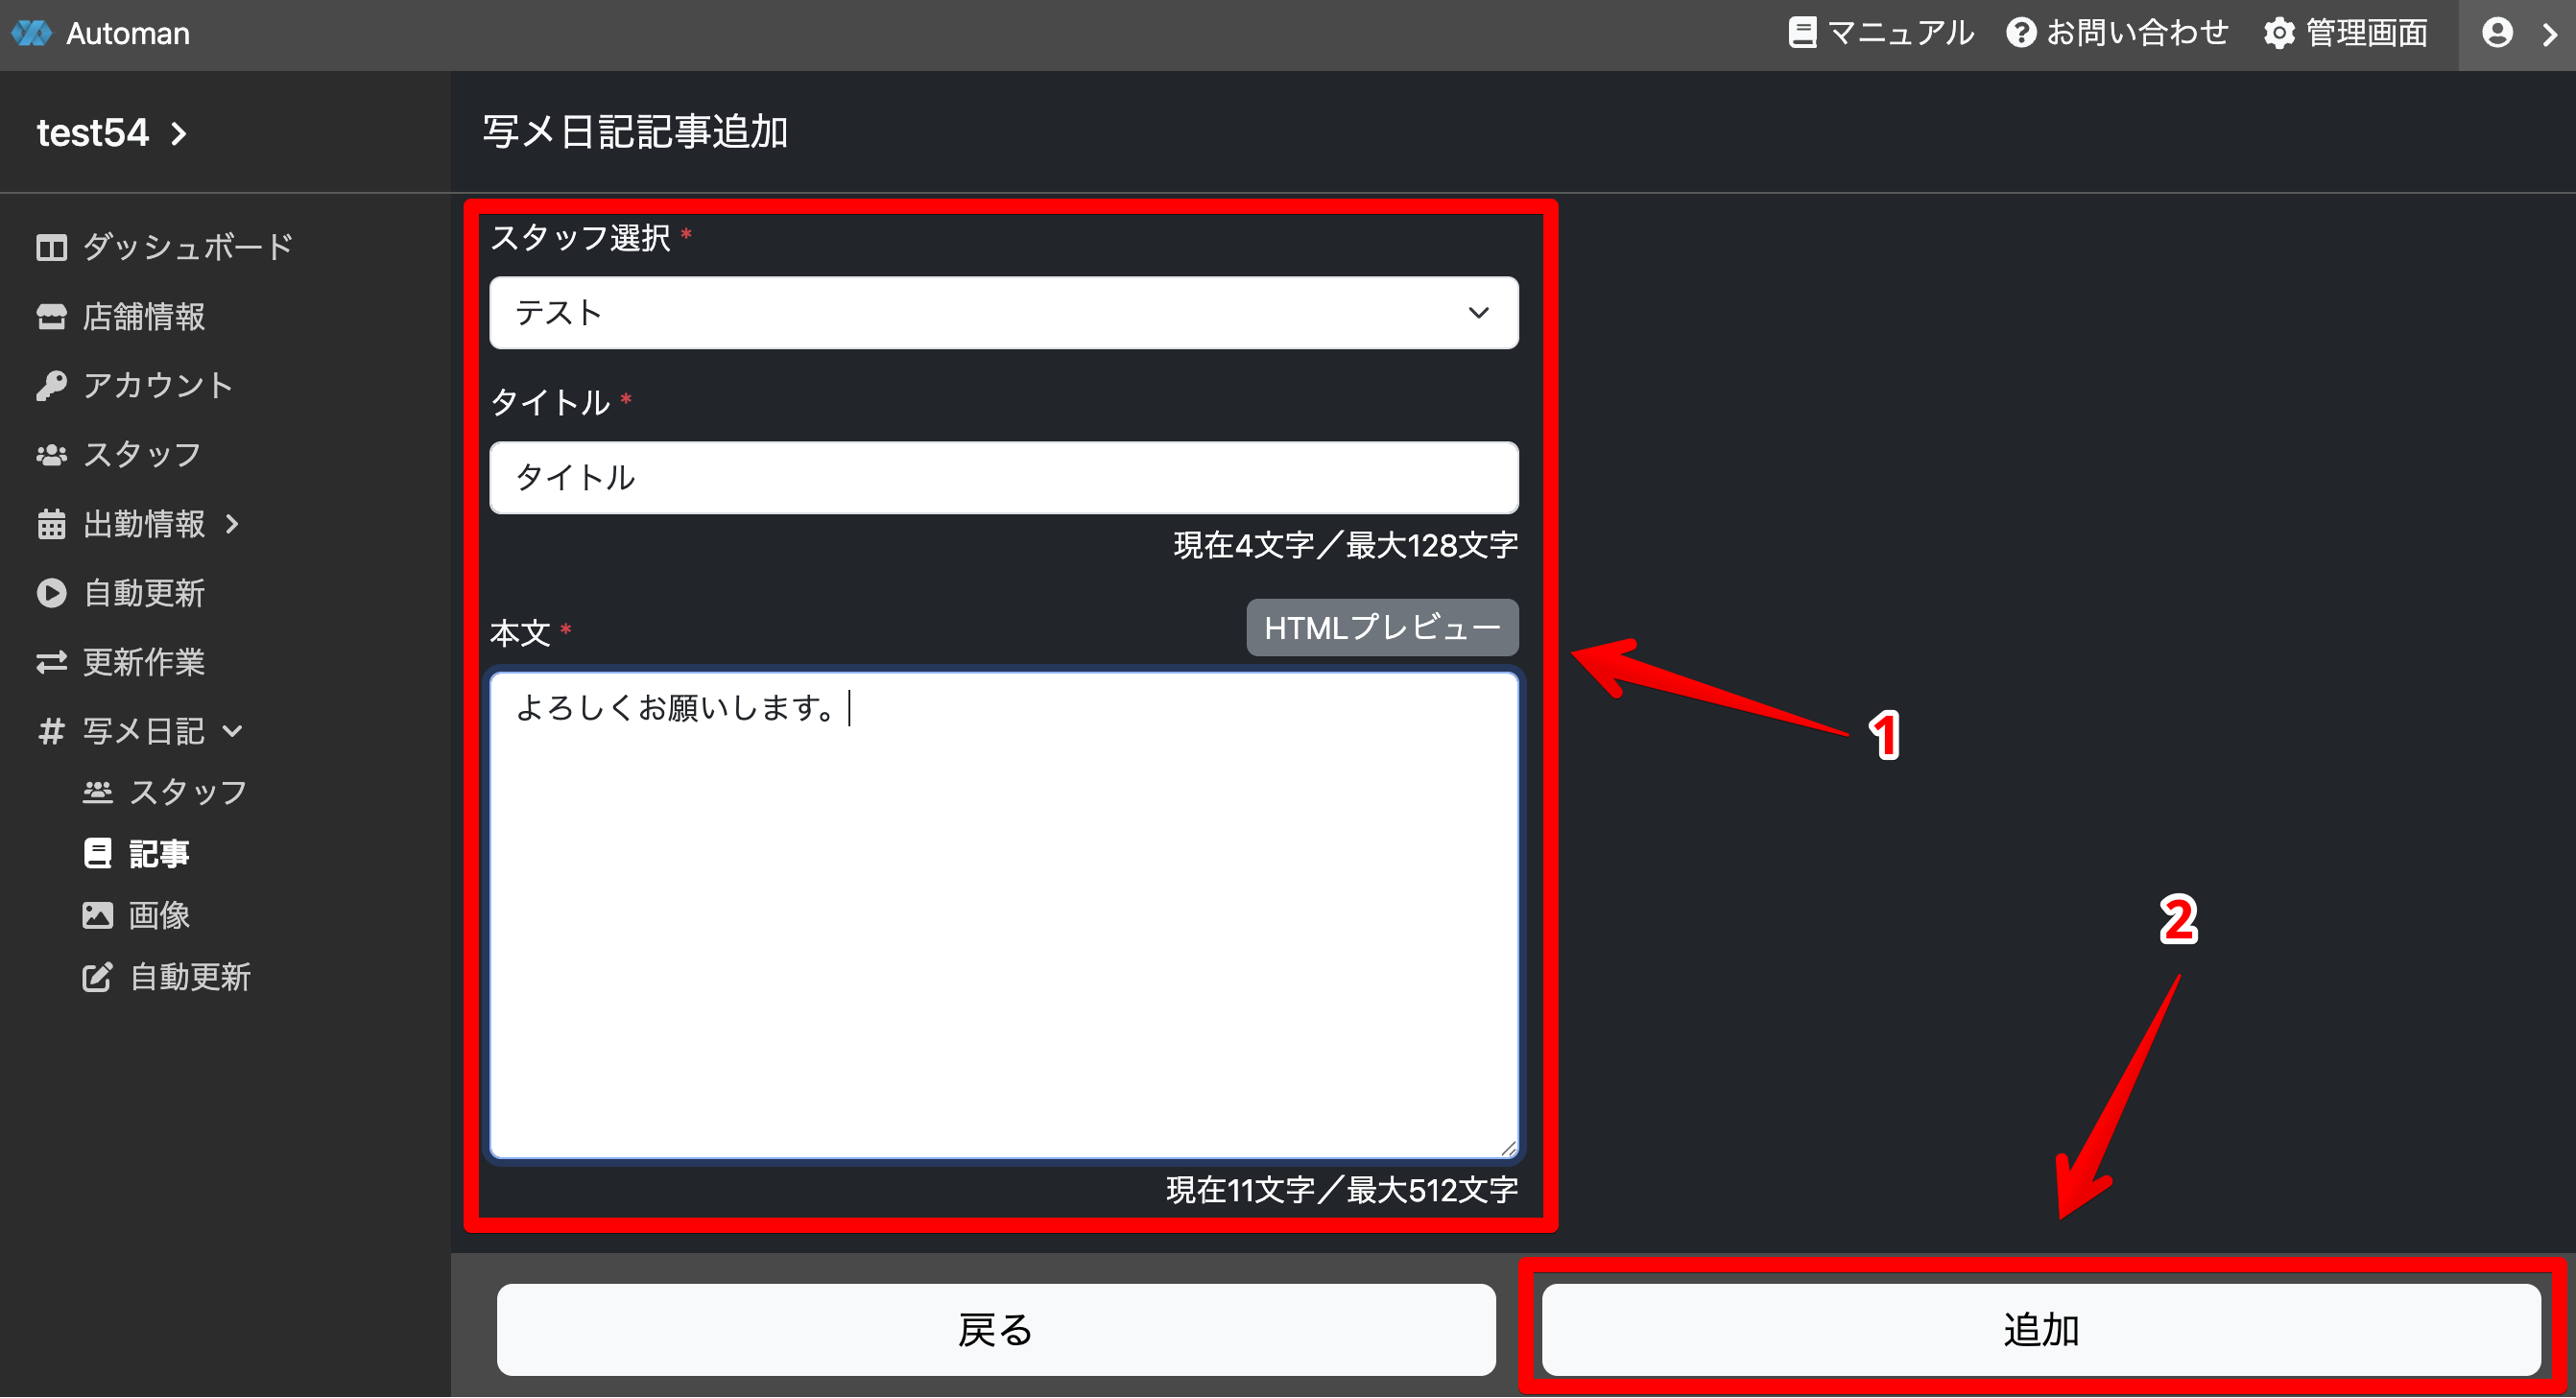The height and width of the screenshot is (1398, 2576).
Task: Select 記事 under 写メ日記
Action: pyautogui.click(x=158, y=853)
